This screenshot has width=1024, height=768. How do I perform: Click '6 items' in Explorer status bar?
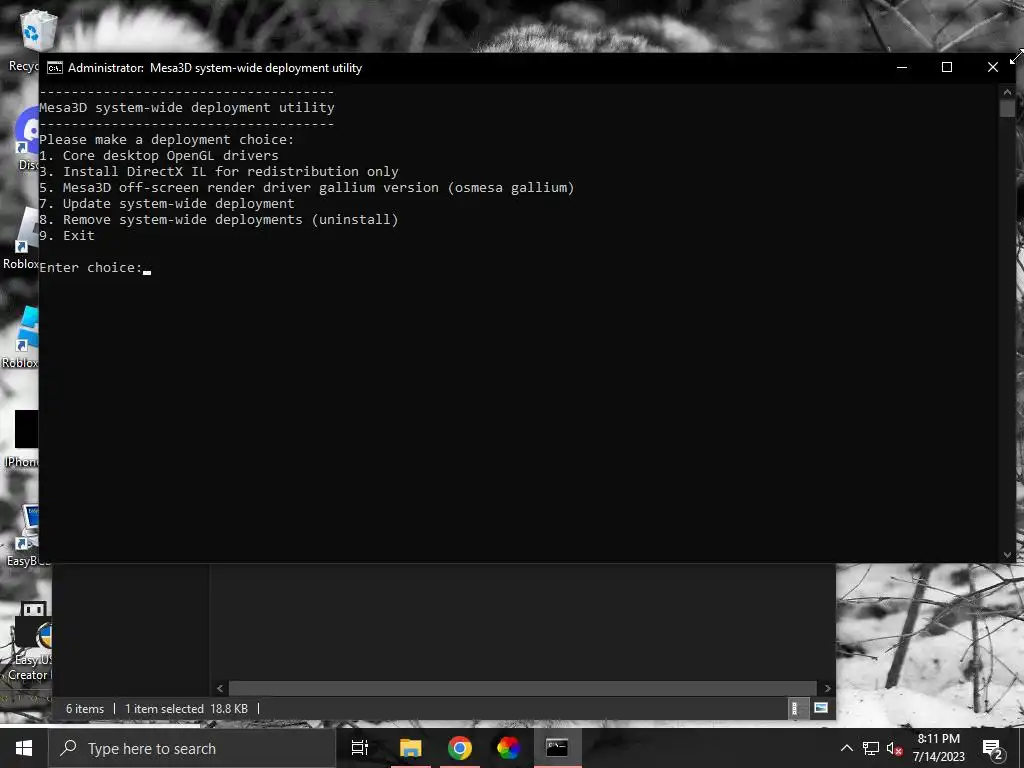[x=85, y=709]
